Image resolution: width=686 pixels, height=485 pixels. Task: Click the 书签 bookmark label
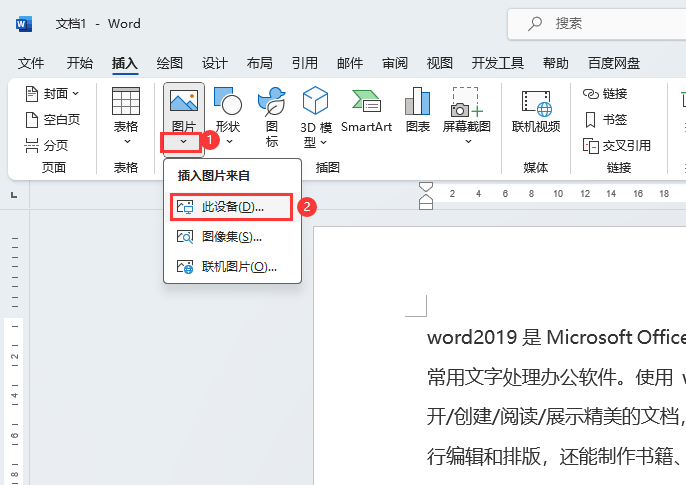615,120
